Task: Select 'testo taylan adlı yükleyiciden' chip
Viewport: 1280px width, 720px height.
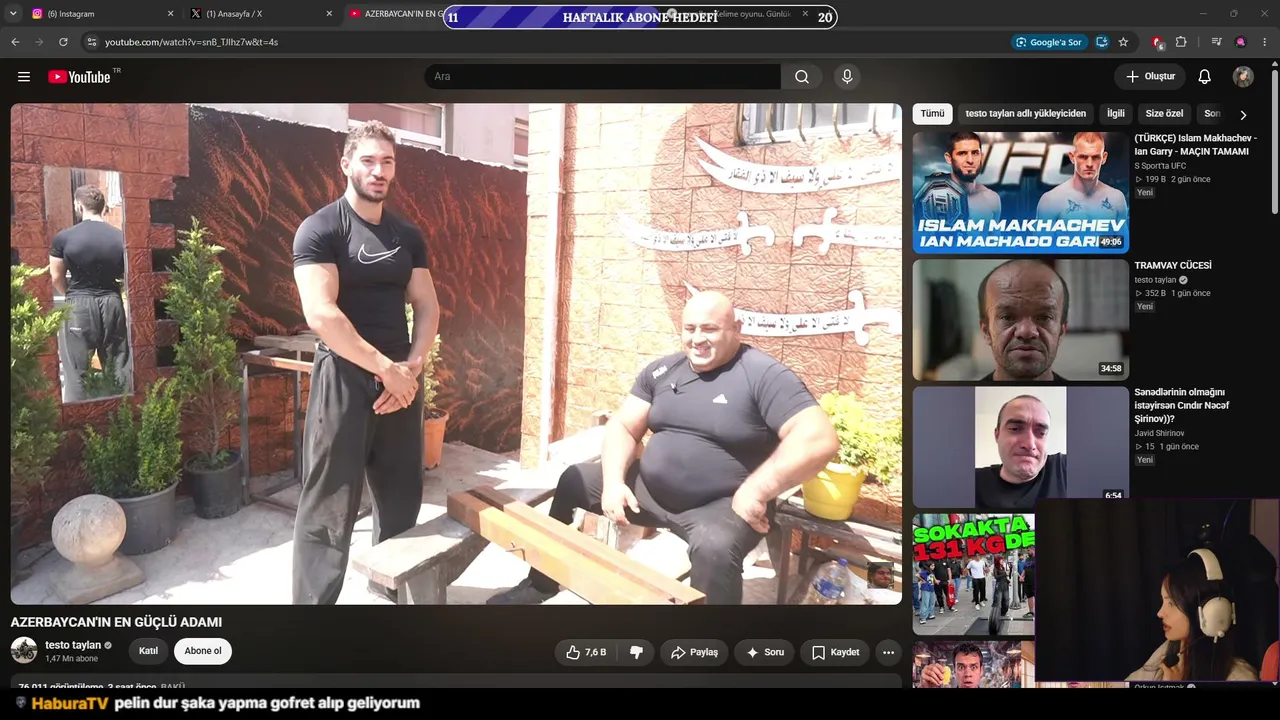Action: point(1025,114)
